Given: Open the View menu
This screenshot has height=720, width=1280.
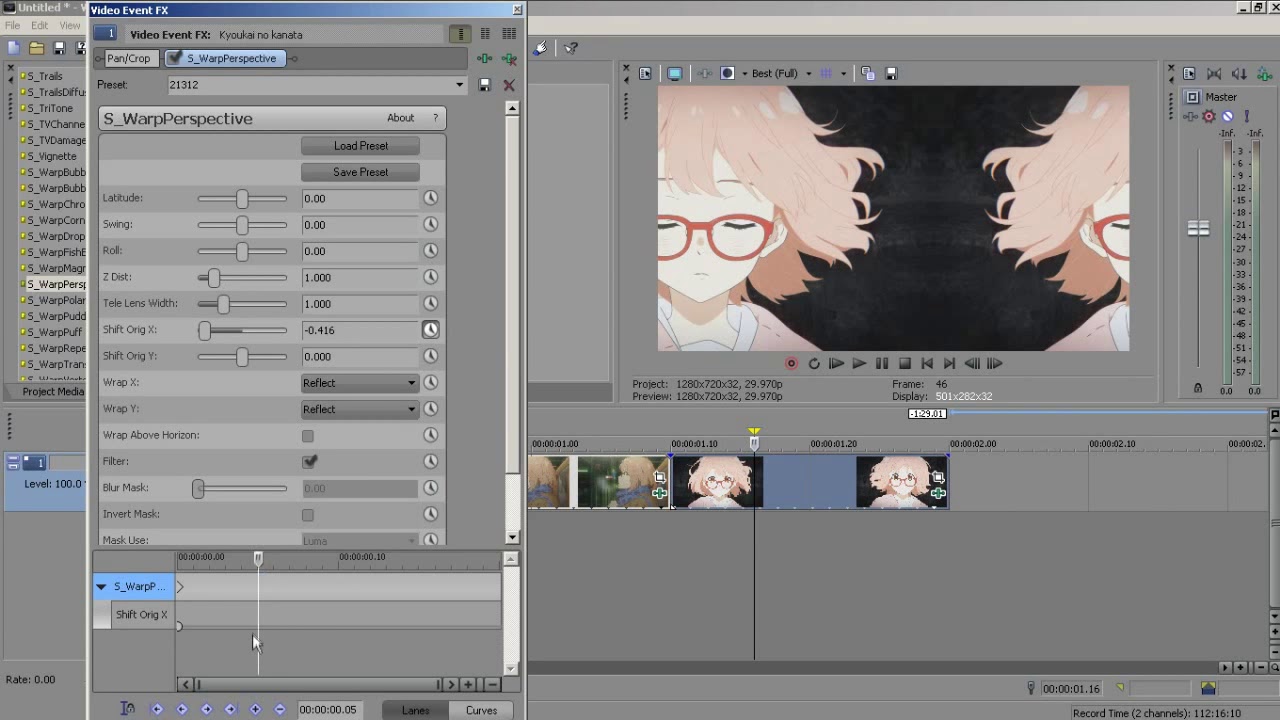Looking at the screenshot, I should pos(70,25).
